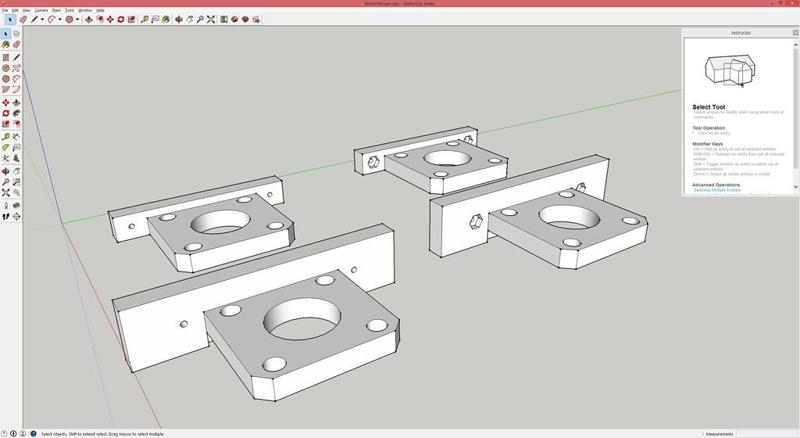Open the Help menu

(100, 10)
